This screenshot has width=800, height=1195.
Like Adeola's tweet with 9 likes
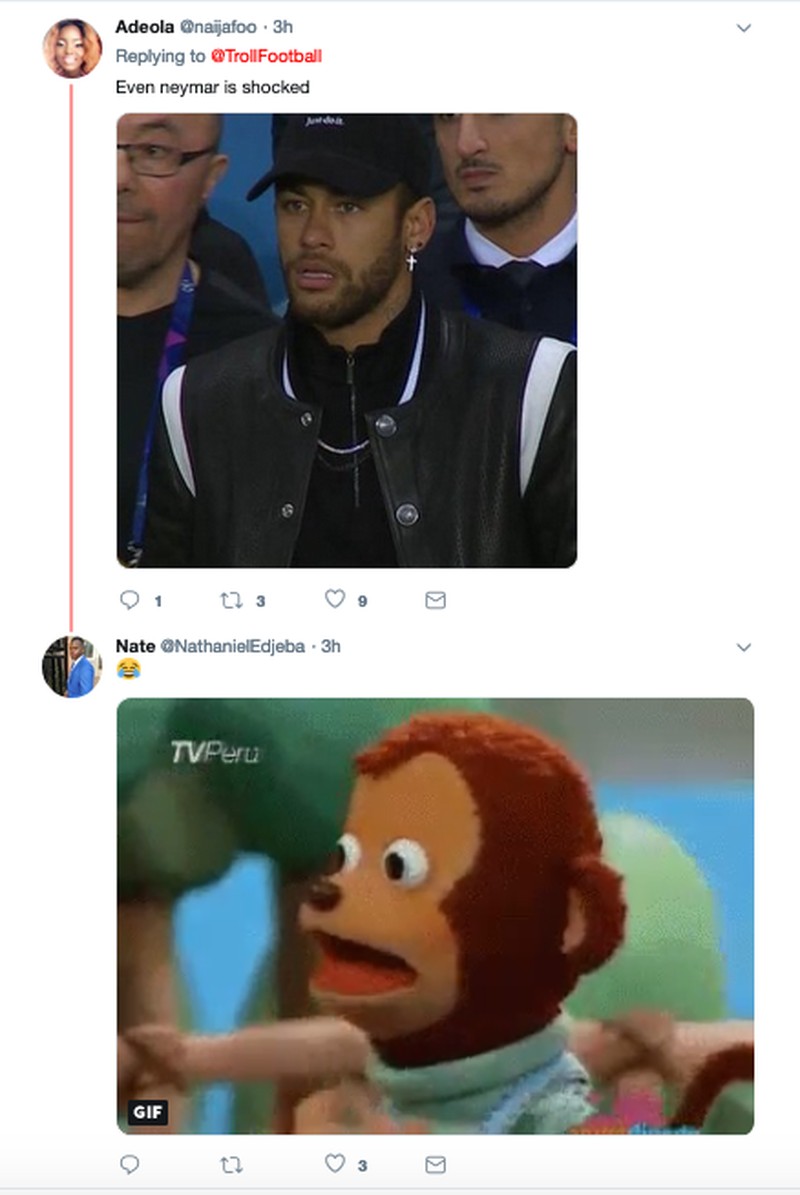[x=335, y=599]
